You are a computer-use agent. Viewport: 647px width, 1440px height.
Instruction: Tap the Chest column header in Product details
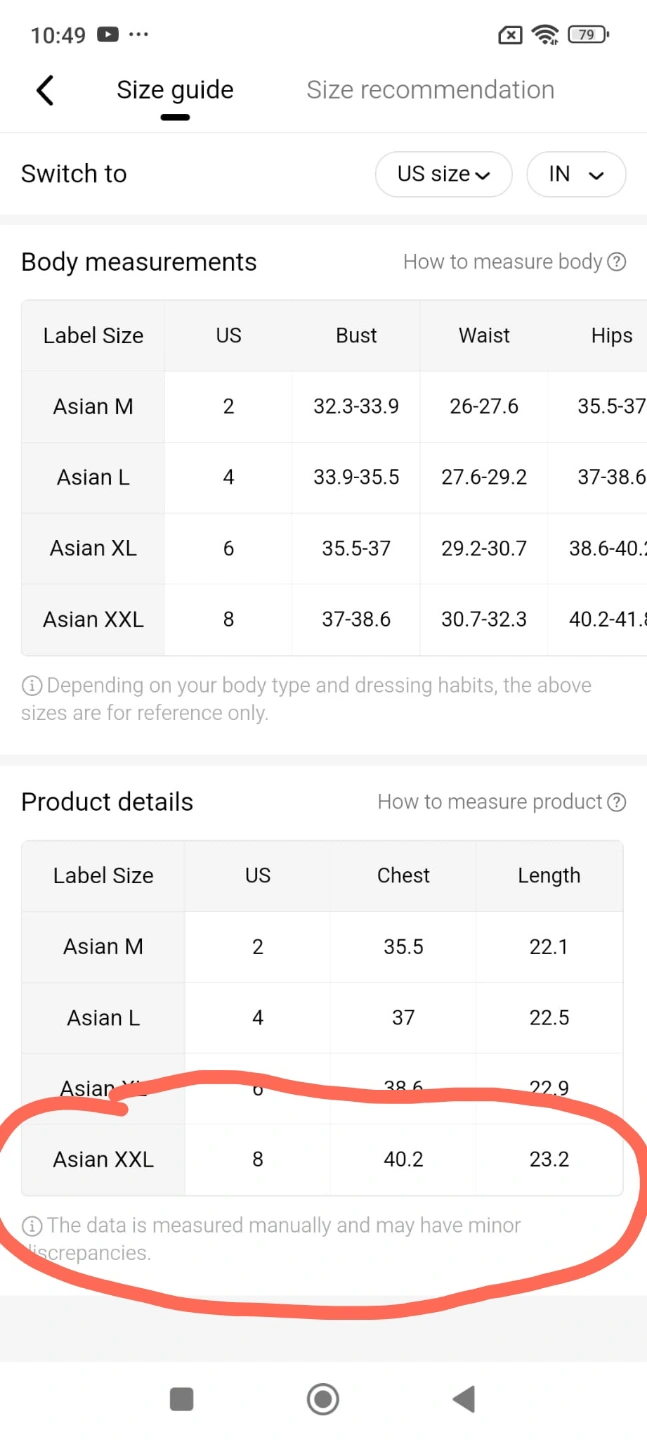pyautogui.click(x=403, y=876)
